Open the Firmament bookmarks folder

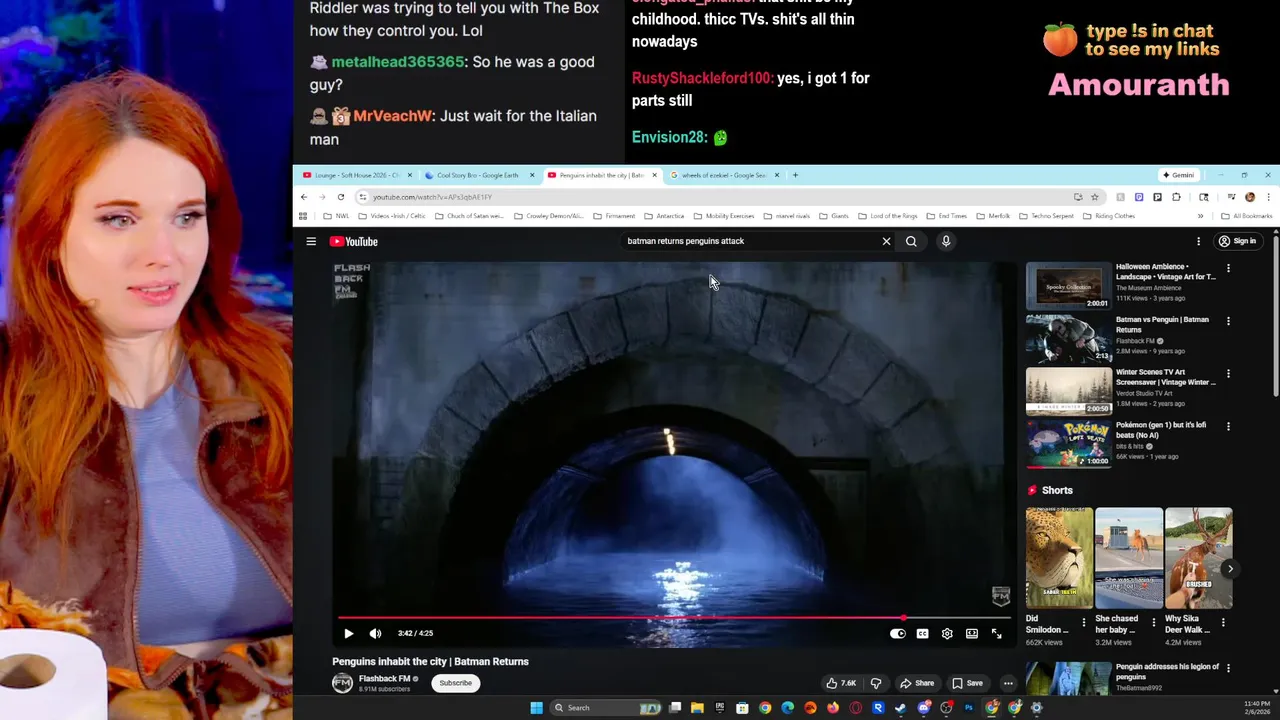[614, 216]
